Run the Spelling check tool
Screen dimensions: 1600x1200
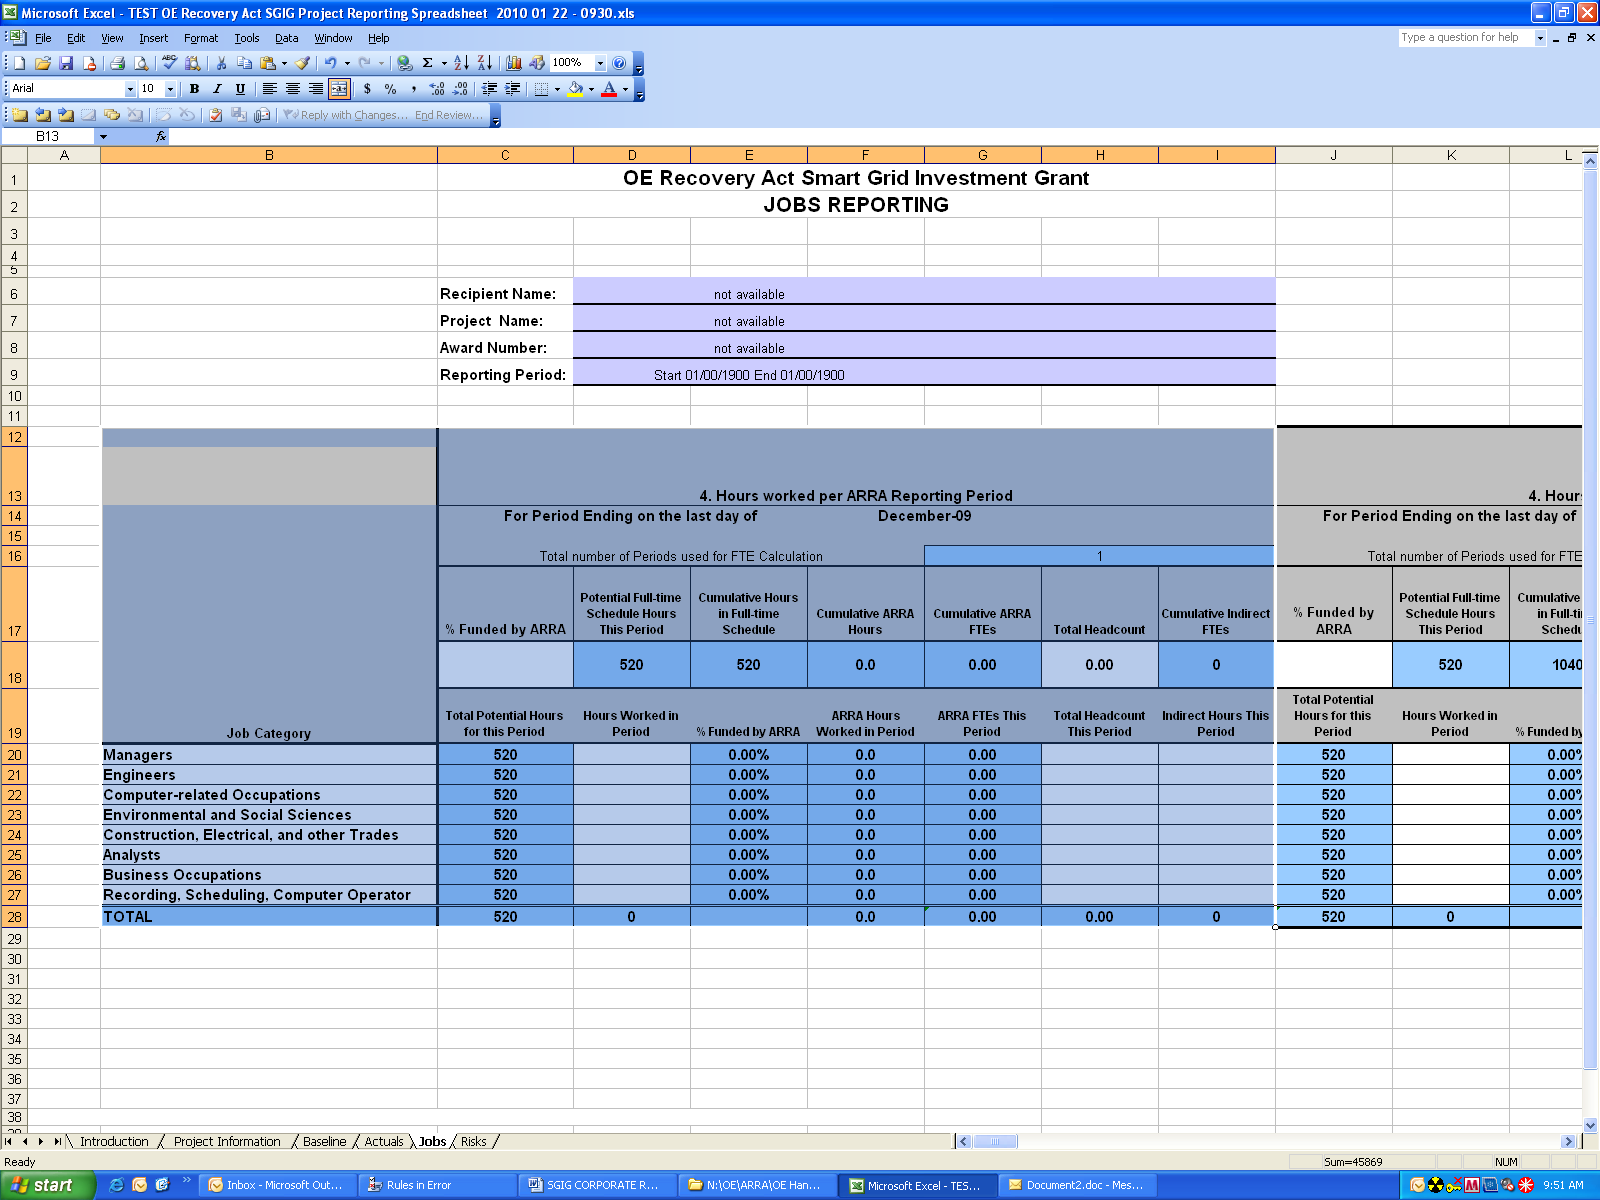pyautogui.click(x=170, y=63)
